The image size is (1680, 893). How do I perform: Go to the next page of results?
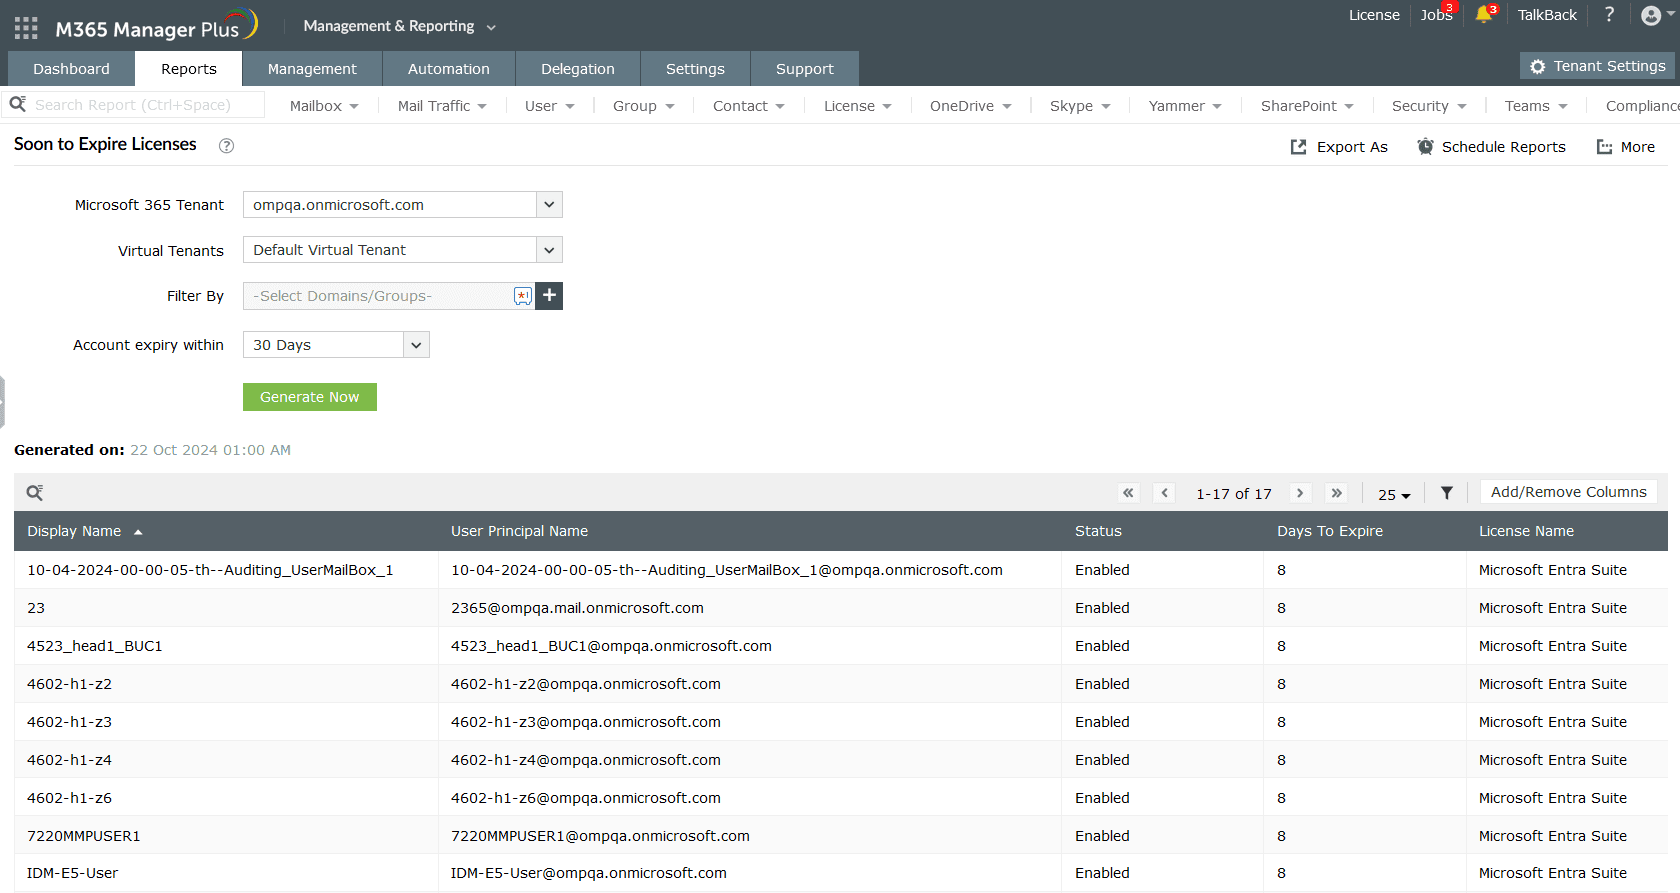pyautogui.click(x=1300, y=493)
